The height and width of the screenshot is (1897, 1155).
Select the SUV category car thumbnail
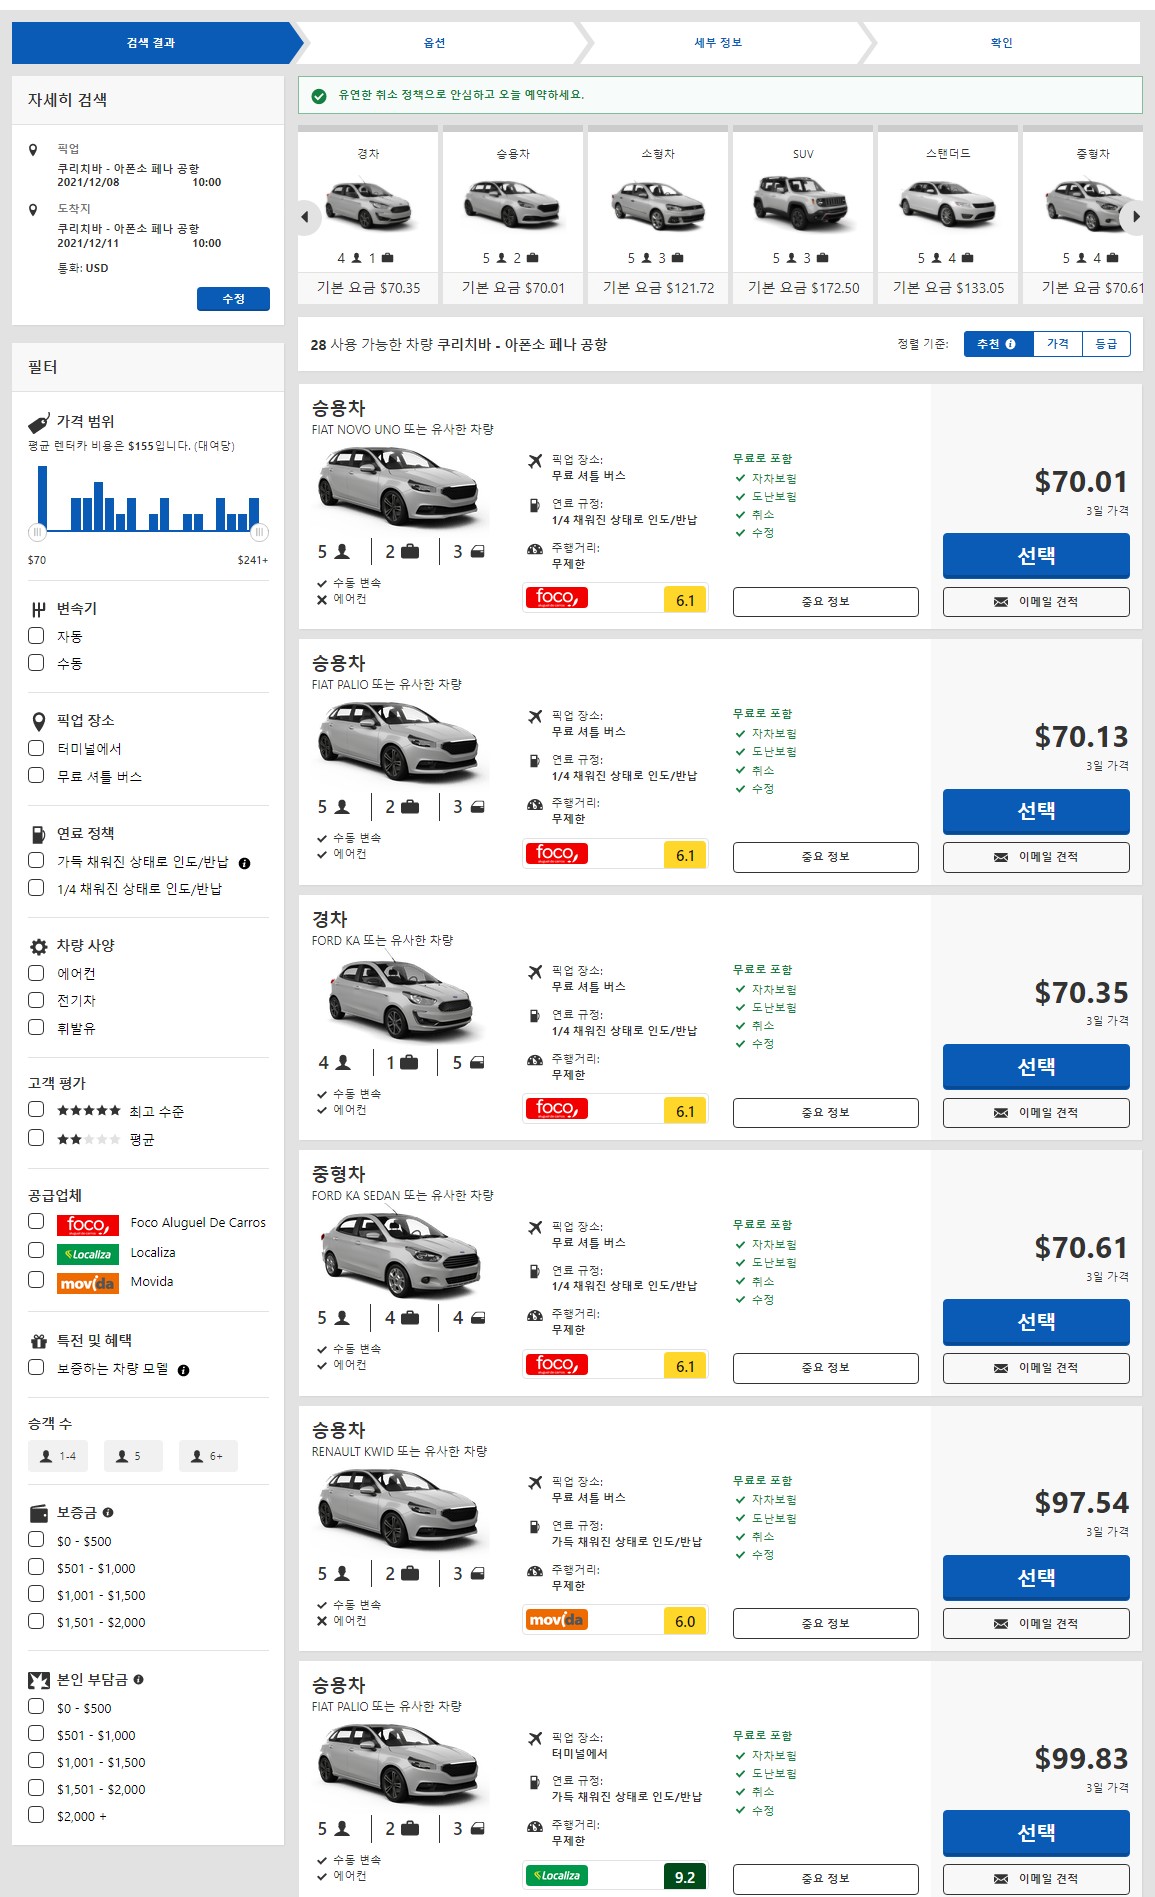pos(803,203)
